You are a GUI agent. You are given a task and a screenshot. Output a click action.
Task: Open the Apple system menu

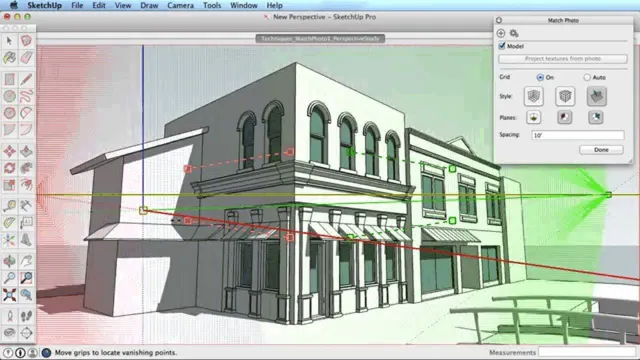pos(14,5)
